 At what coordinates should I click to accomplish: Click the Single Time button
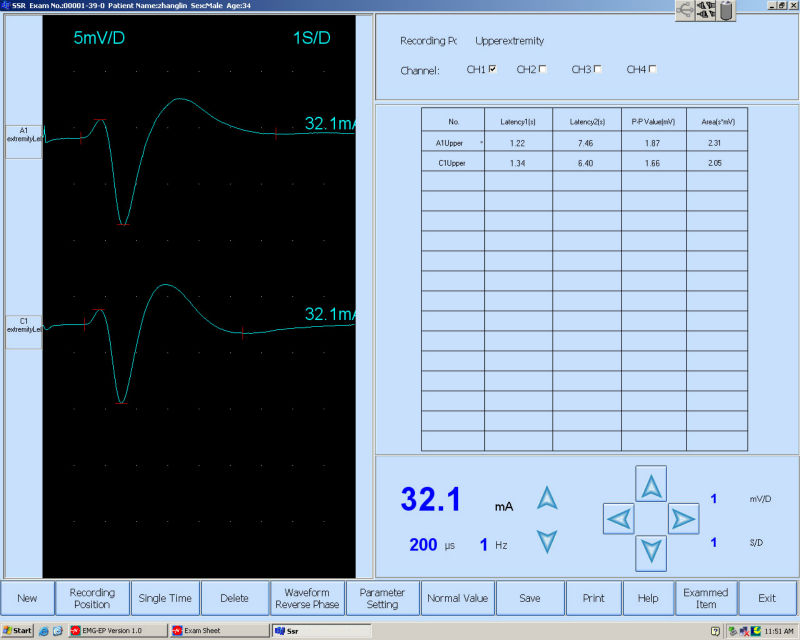coord(165,598)
